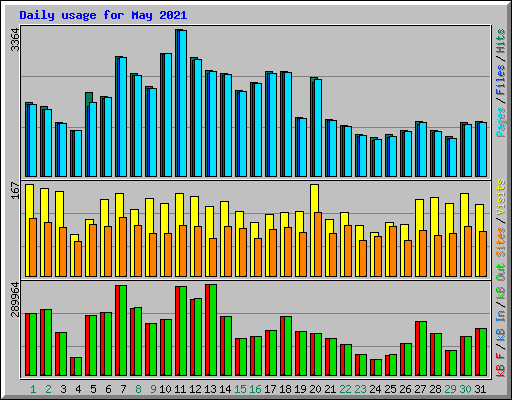Click x-axis day label 10
The height and width of the screenshot is (400, 512).
[x=165, y=389]
